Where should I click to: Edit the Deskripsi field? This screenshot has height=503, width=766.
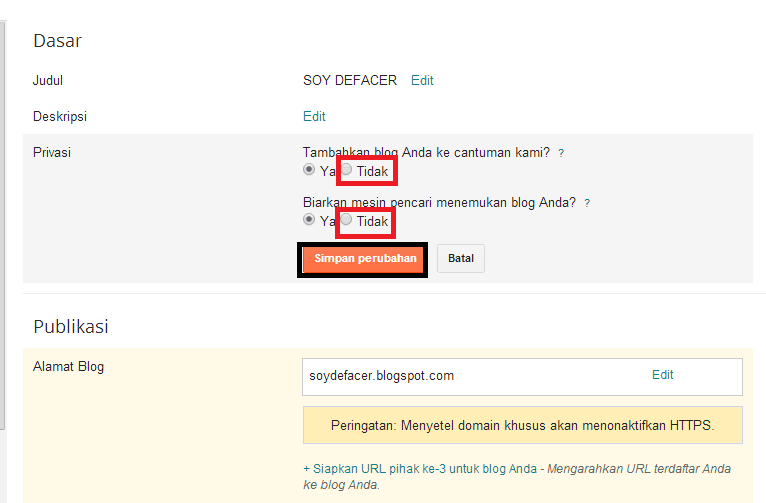(314, 117)
